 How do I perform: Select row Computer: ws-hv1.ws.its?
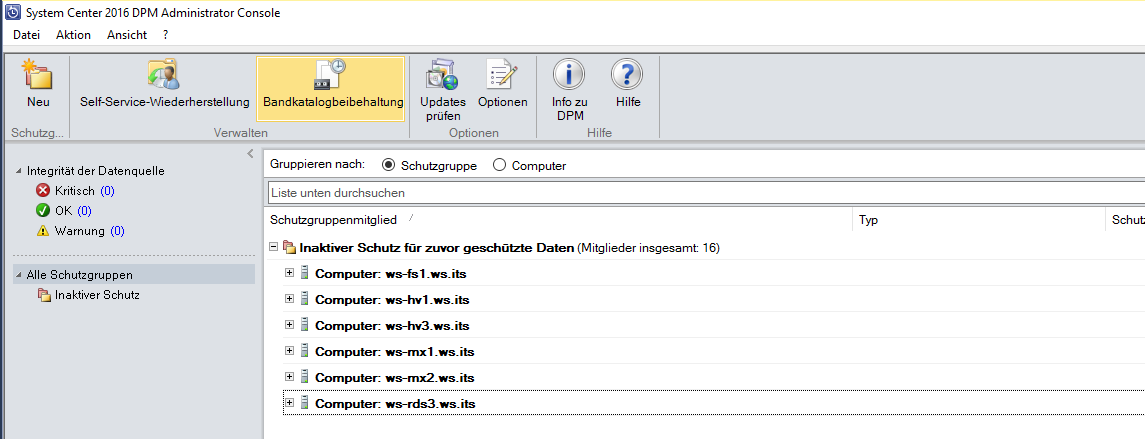pyautogui.click(x=713, y=299)
